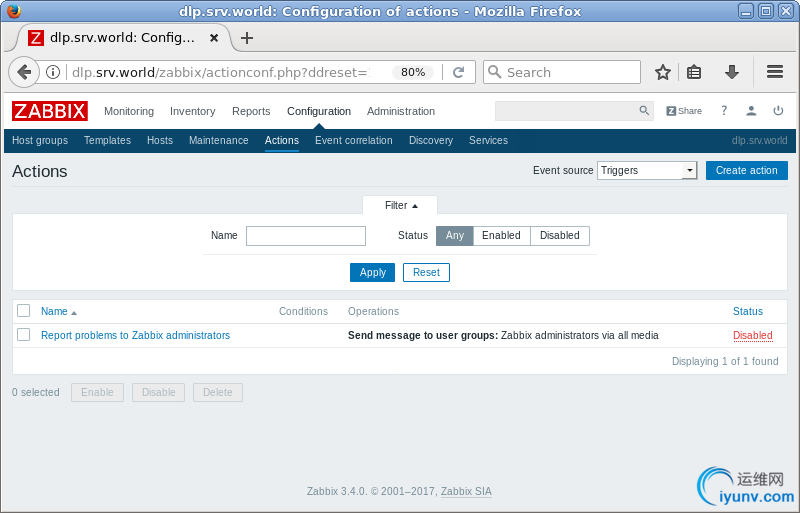This screenshot has height=513, width=800.
Task: Click the 'Displaying 1 of 1 found' text
Action: coord(725,361)
